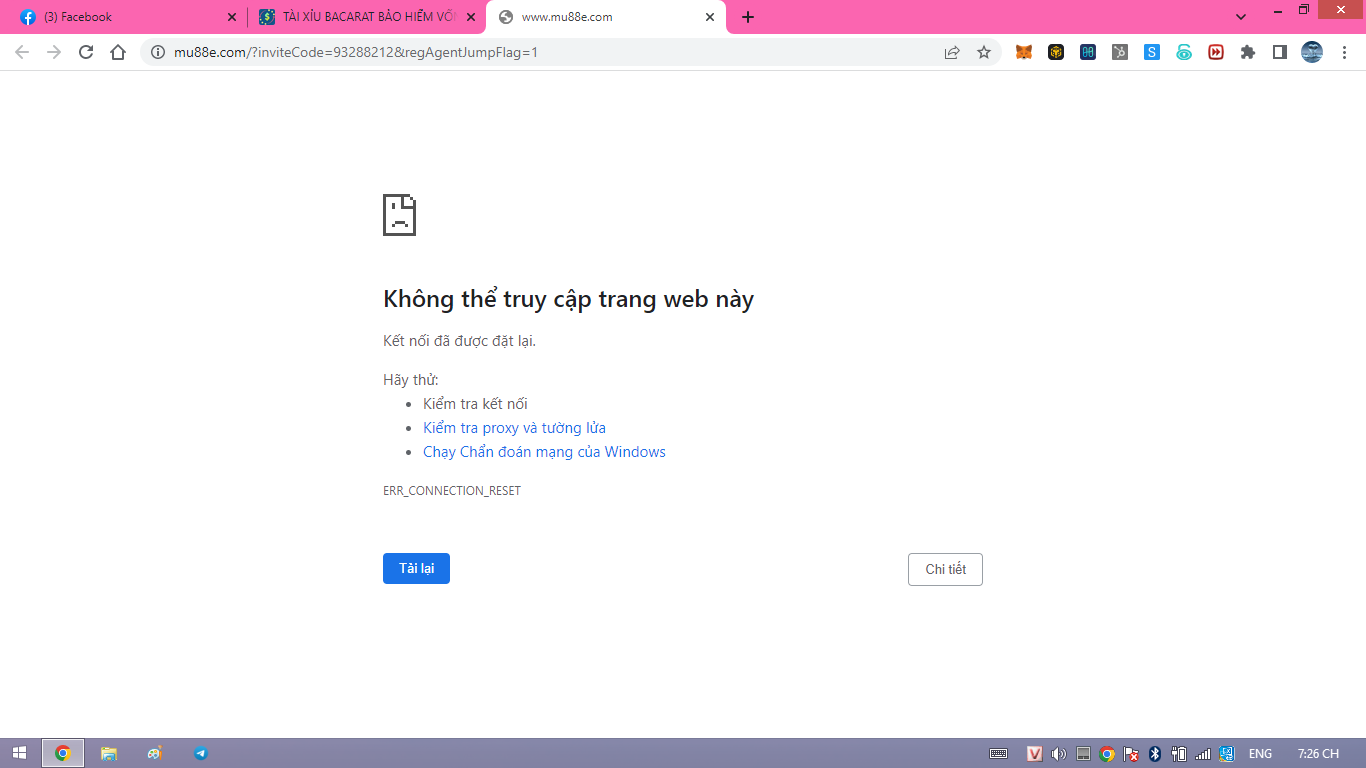Check the battery power status icon

[1179, 754]
